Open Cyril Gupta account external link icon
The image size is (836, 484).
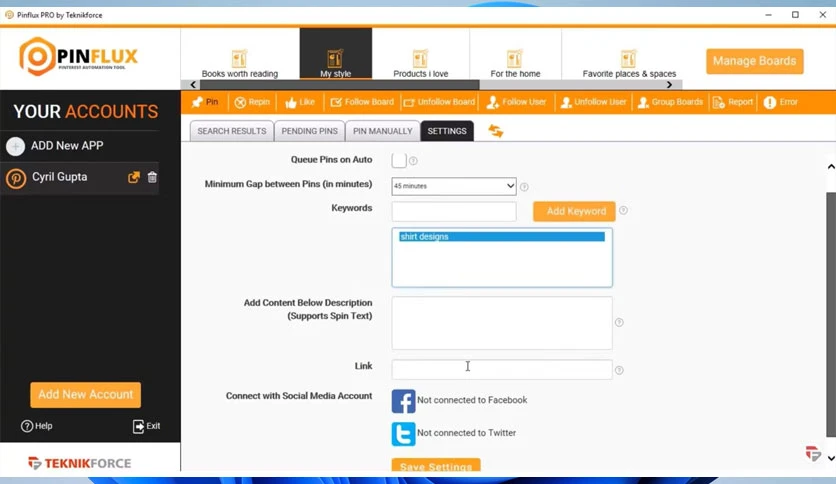[134, 178]
